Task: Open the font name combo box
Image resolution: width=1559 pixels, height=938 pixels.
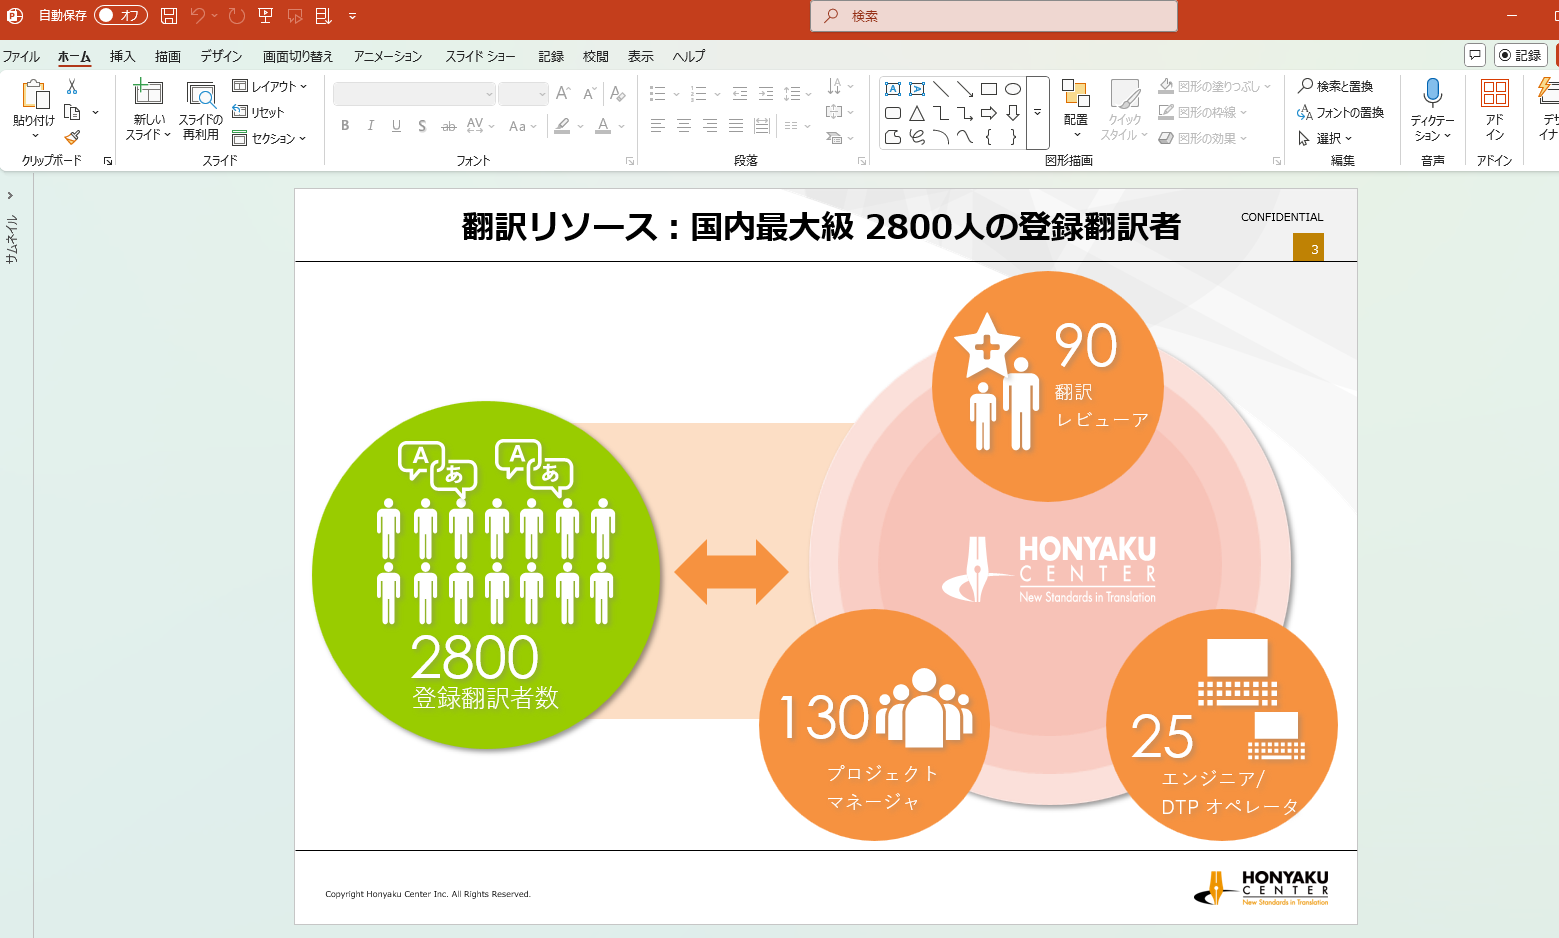Action: [x=414, y=94]
